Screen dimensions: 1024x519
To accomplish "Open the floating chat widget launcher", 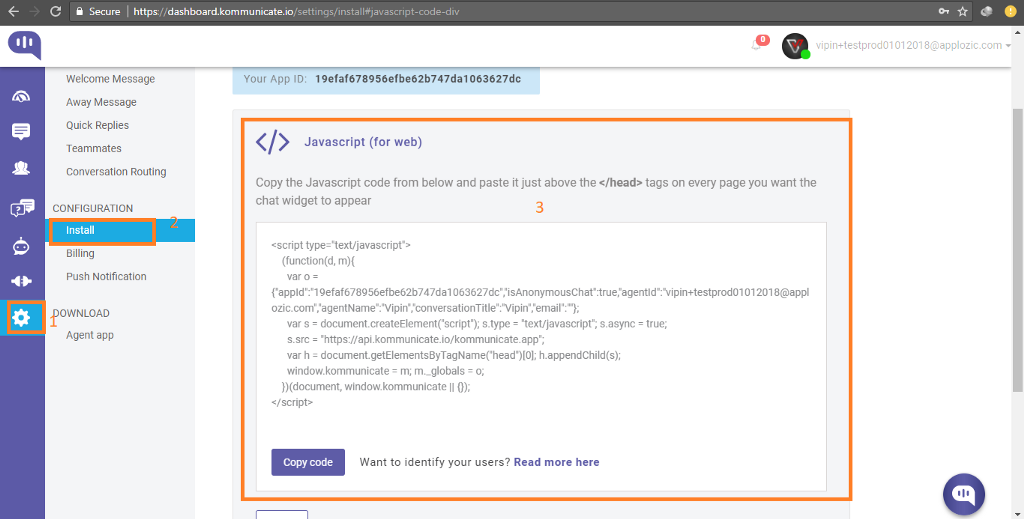I will (x=963, y=494).
